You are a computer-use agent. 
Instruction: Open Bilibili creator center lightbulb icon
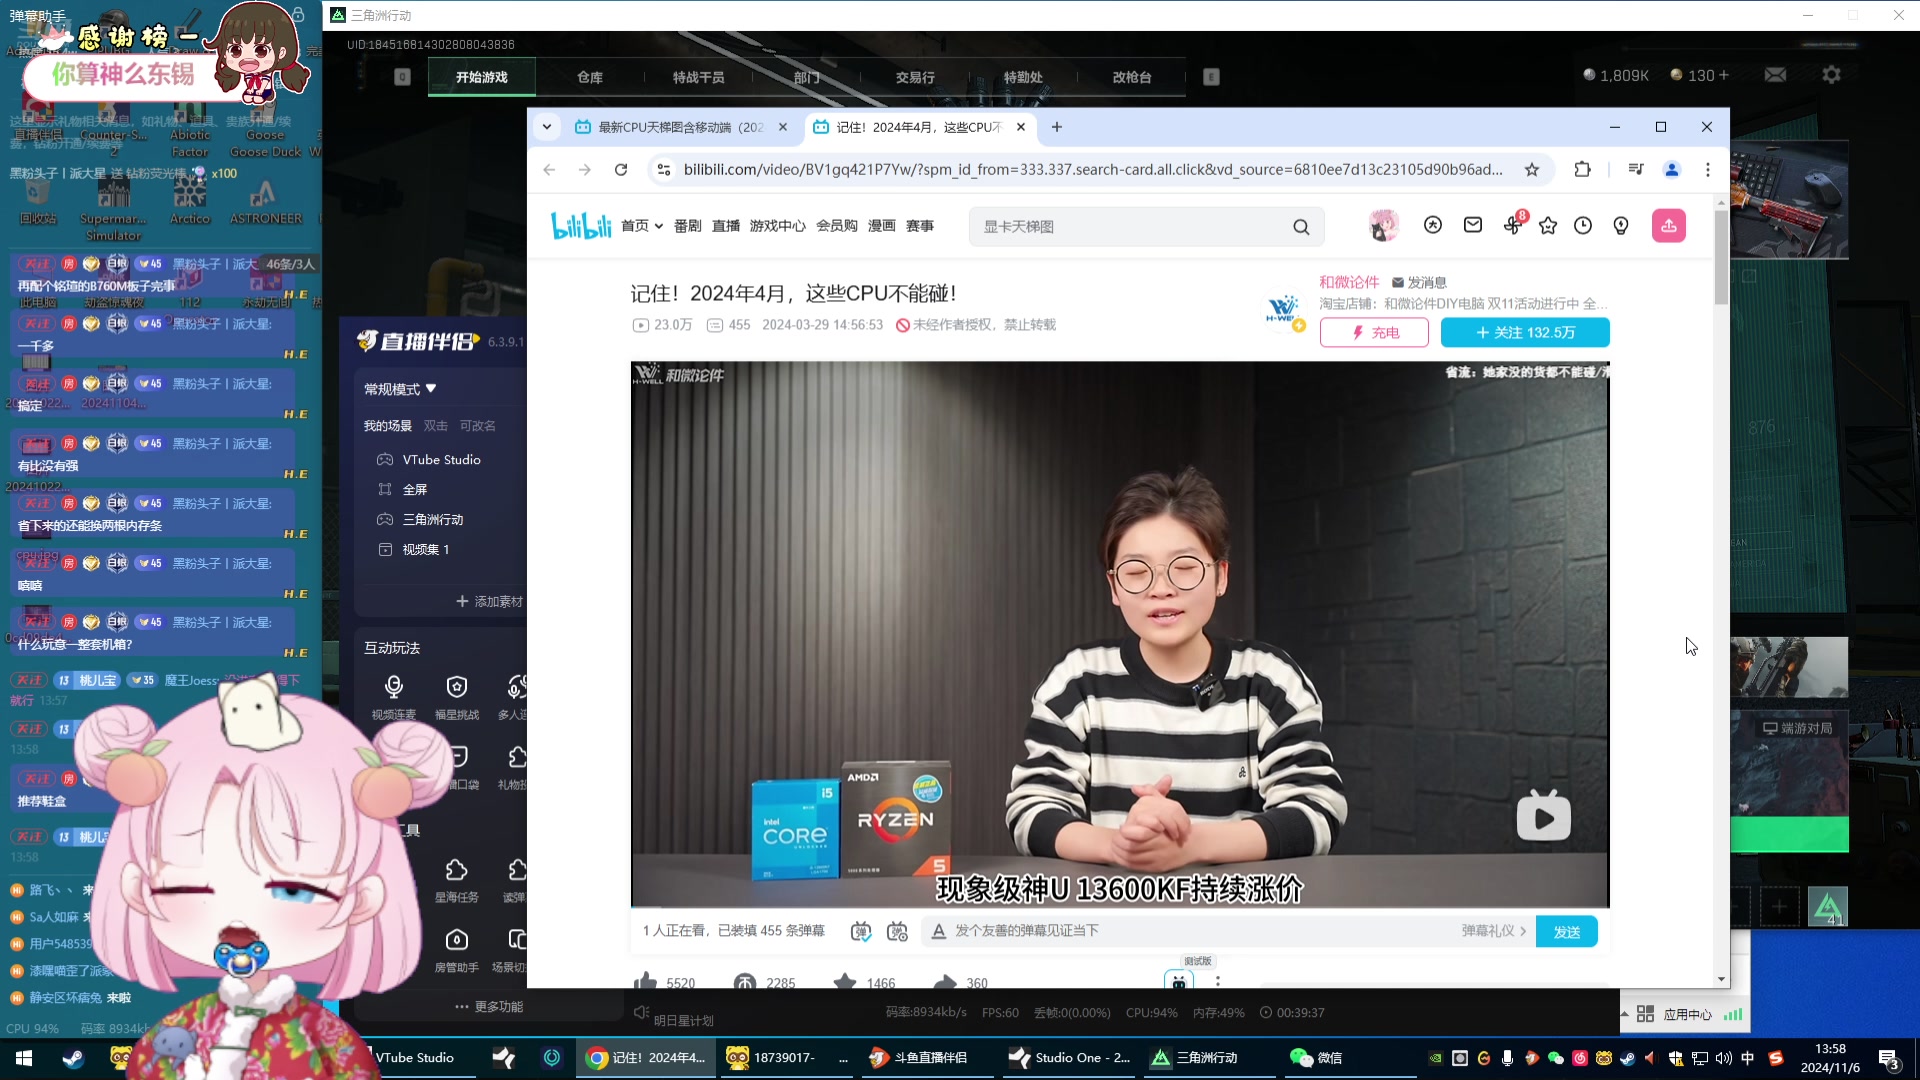[x=1621, y=226]
